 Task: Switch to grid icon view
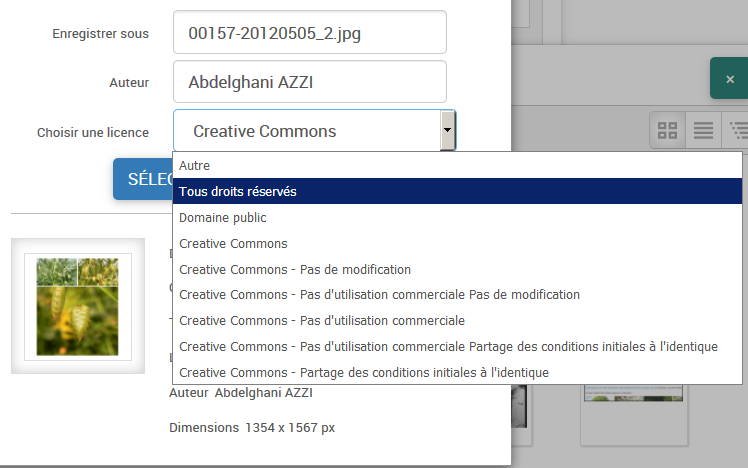point(668,130)
